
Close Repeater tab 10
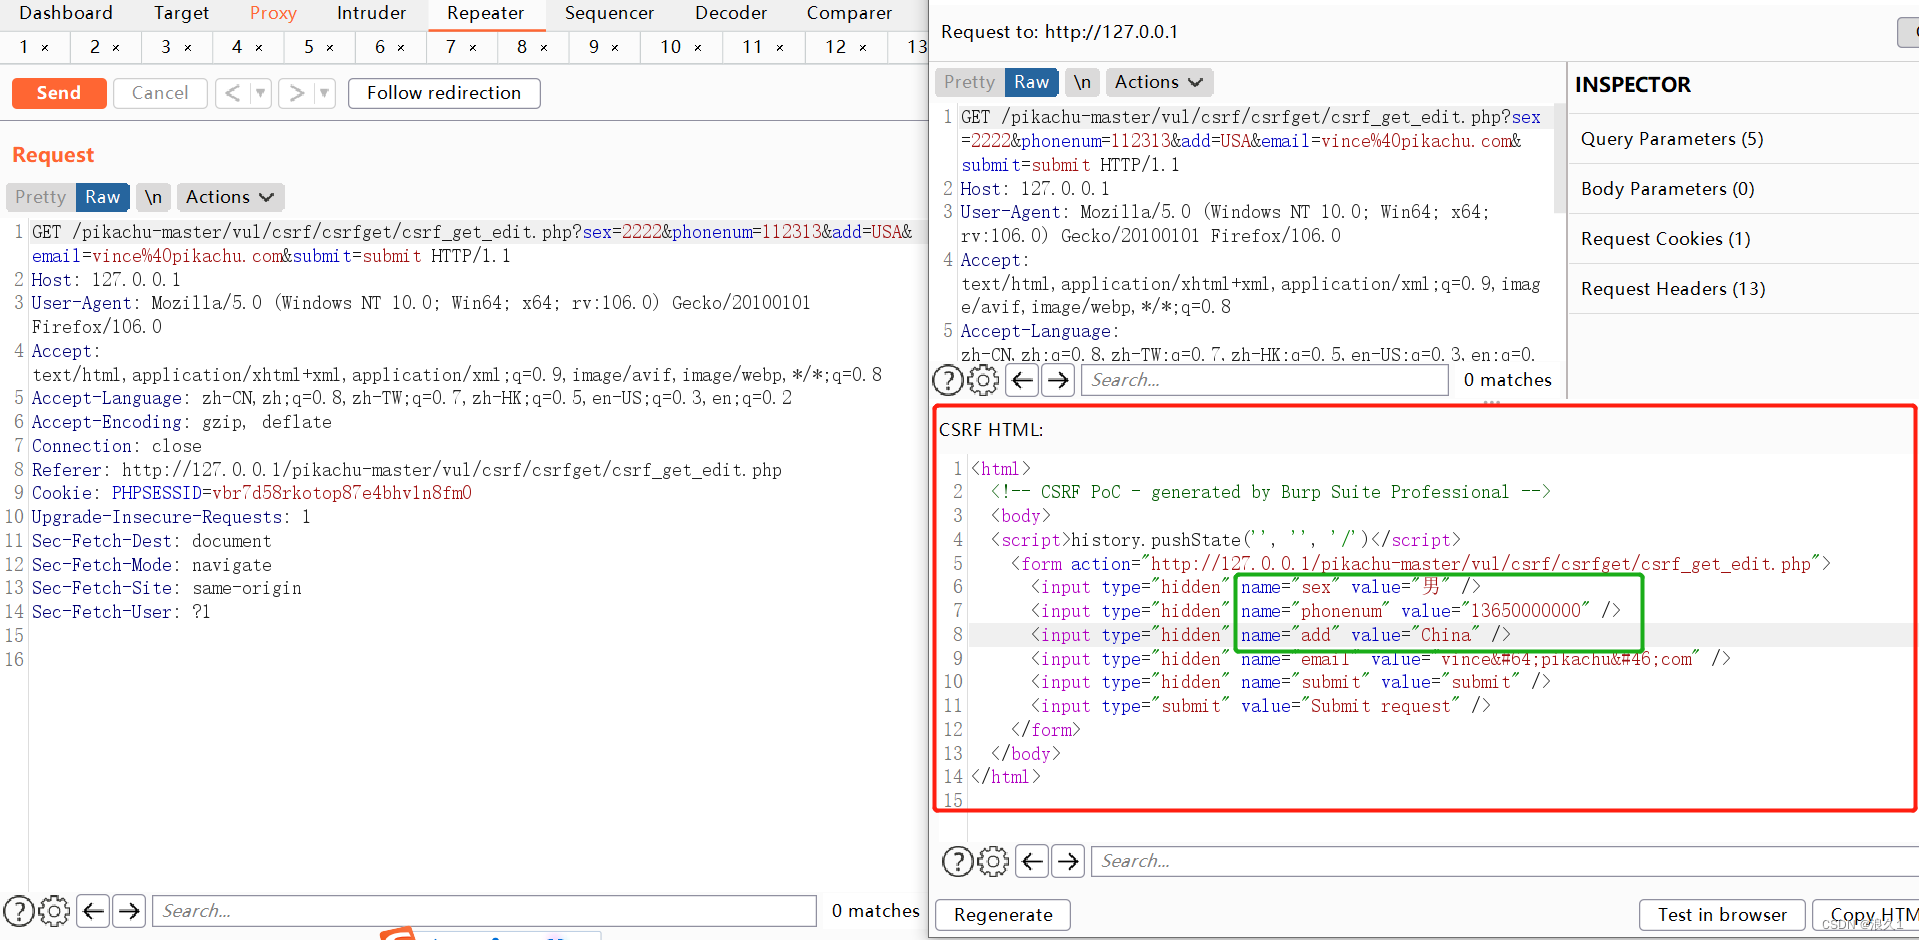coord(698,48)
